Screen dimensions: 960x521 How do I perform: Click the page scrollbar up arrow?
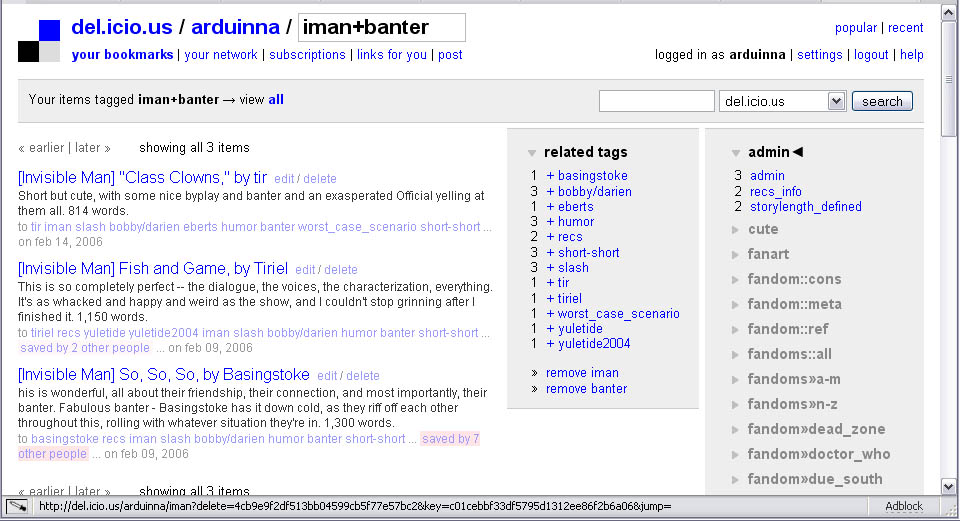948,13
